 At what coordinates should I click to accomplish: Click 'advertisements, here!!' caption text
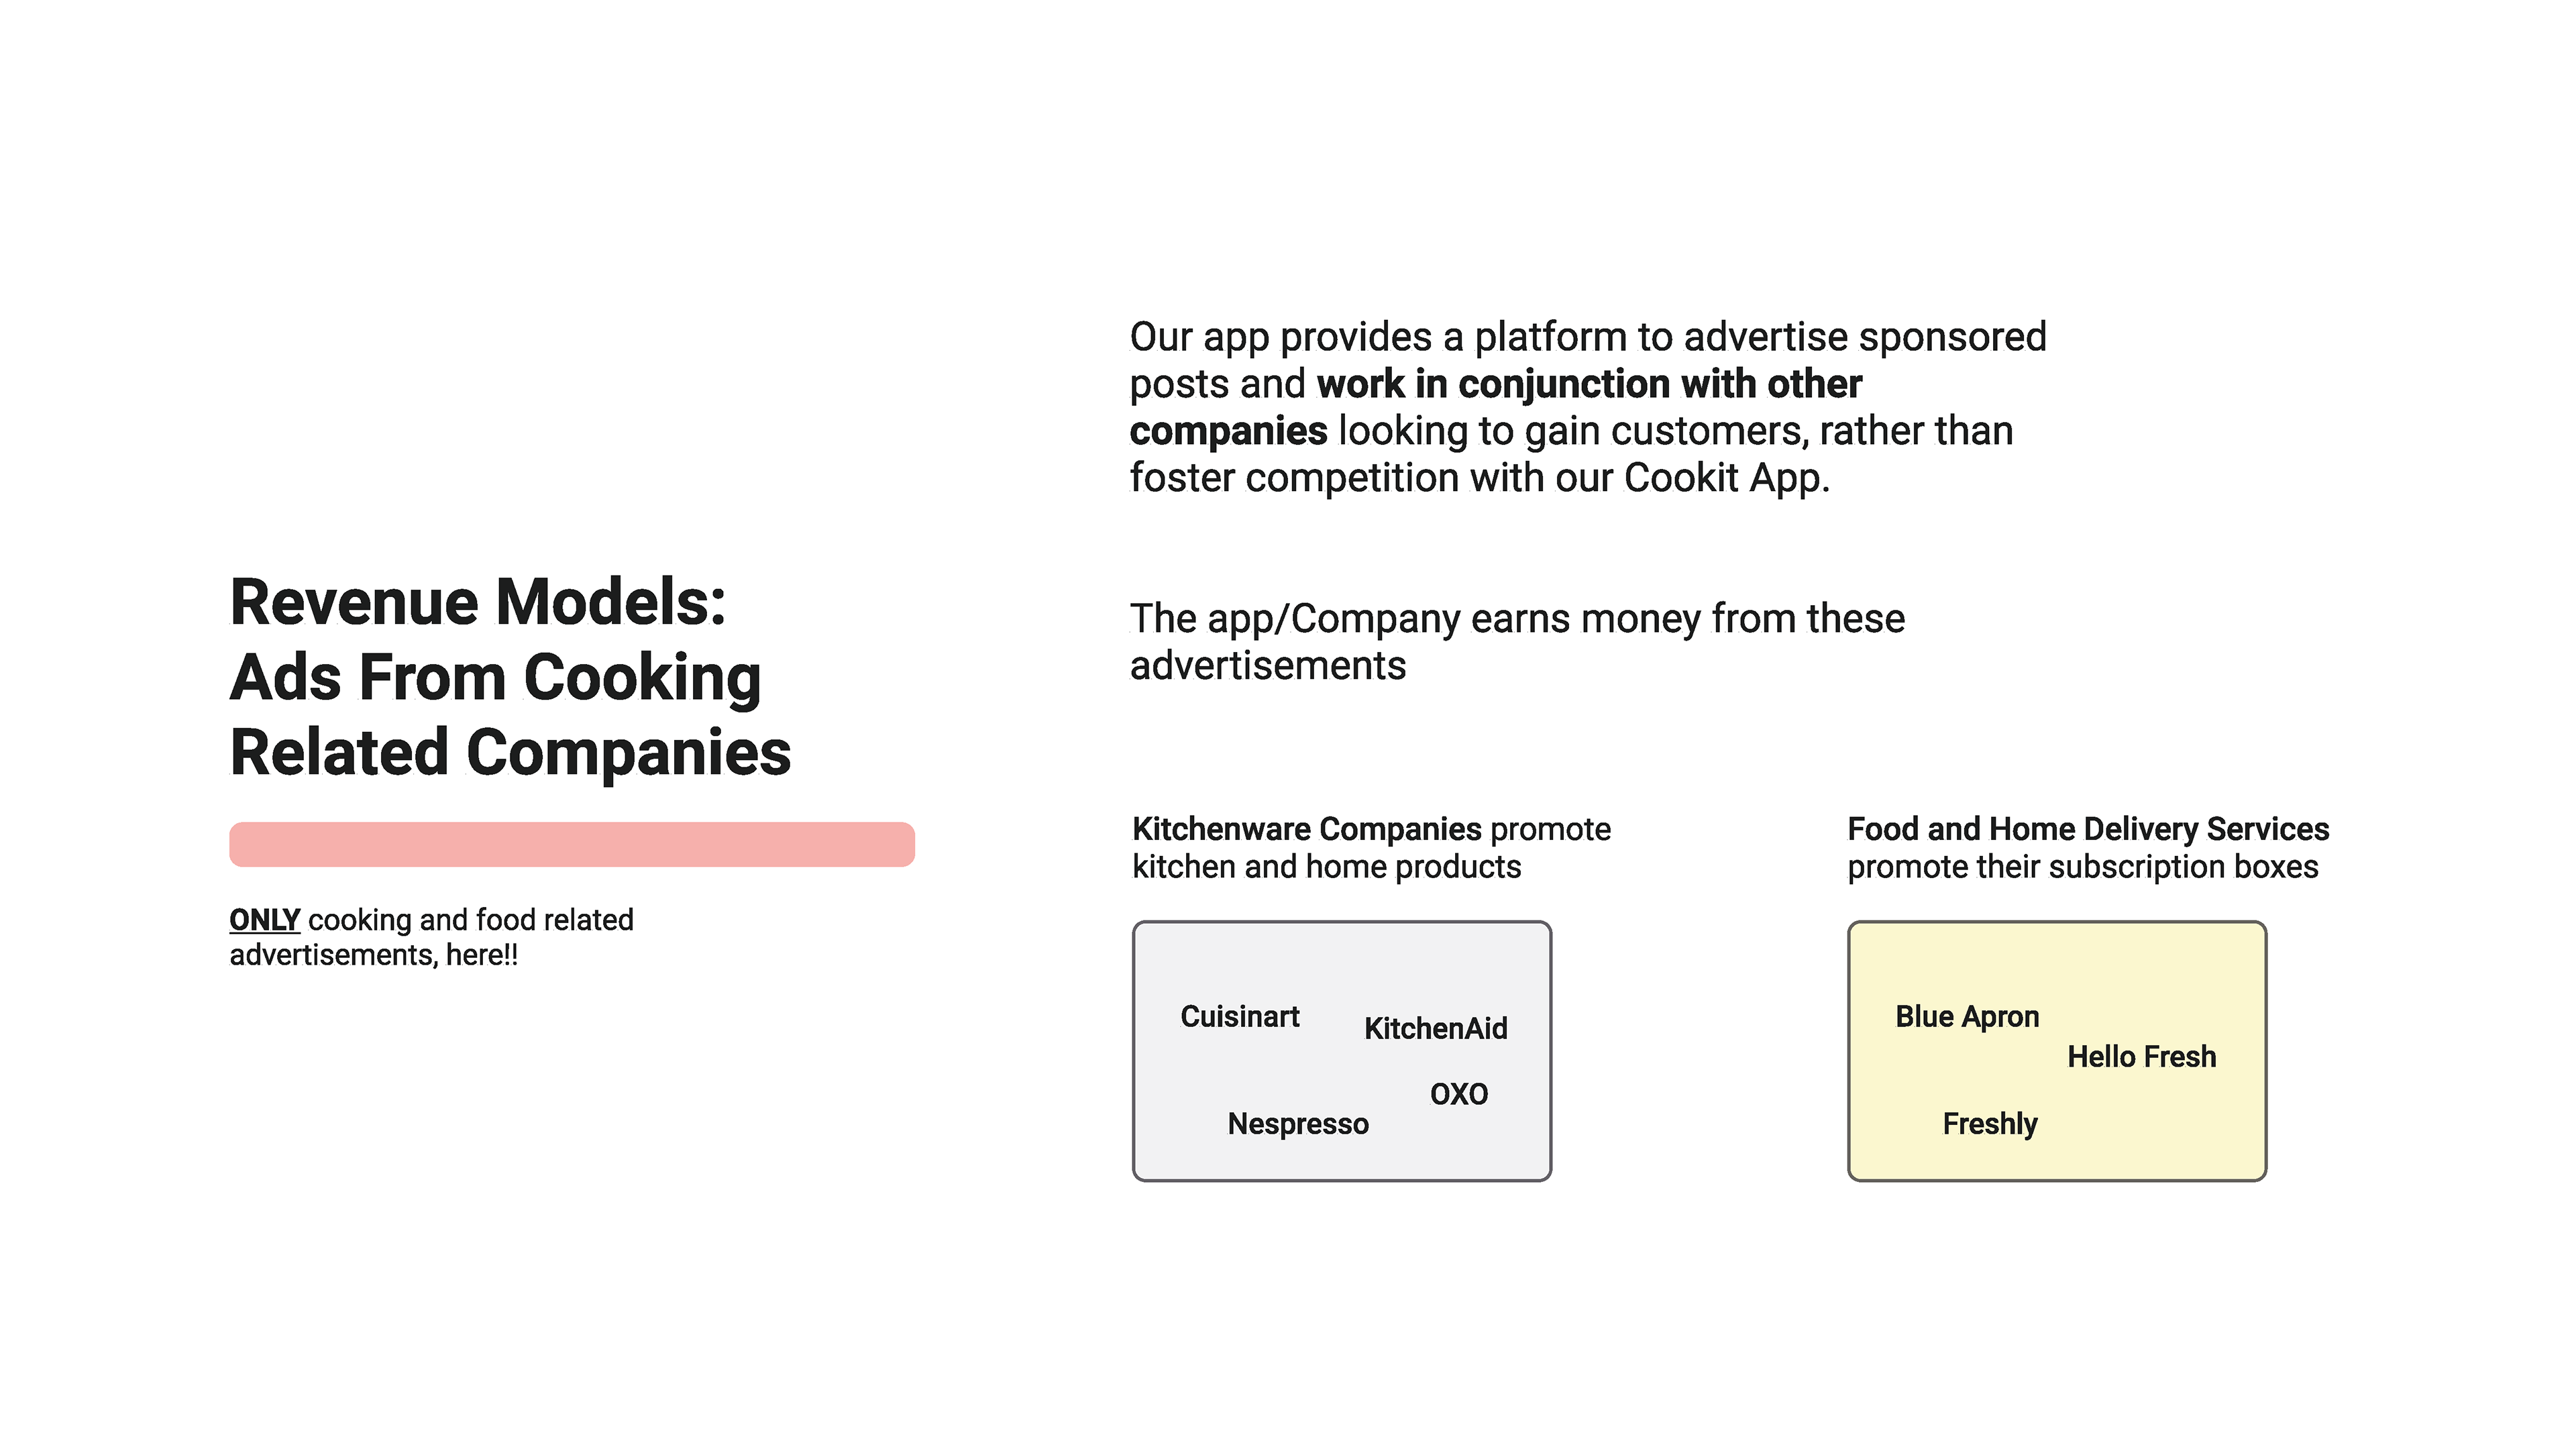(x=374, y=955)
